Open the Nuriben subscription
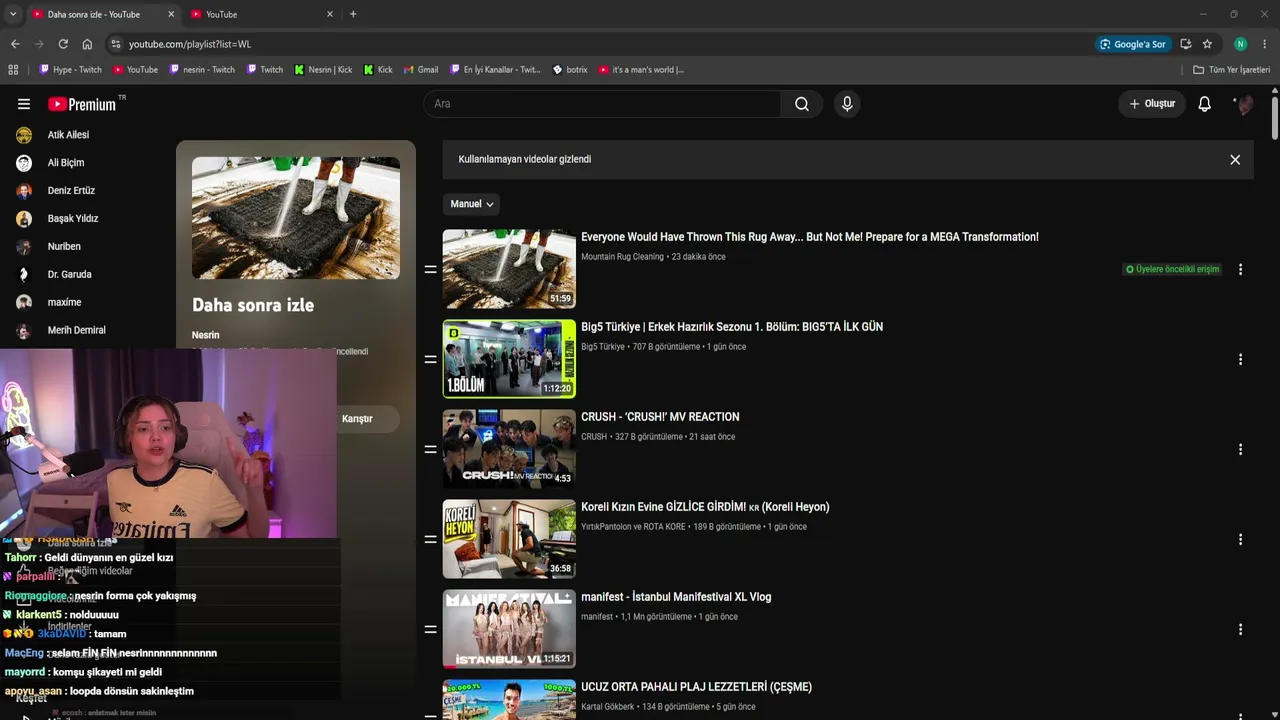This screenshot has width=1280, height=720. [x=64, y=247]
